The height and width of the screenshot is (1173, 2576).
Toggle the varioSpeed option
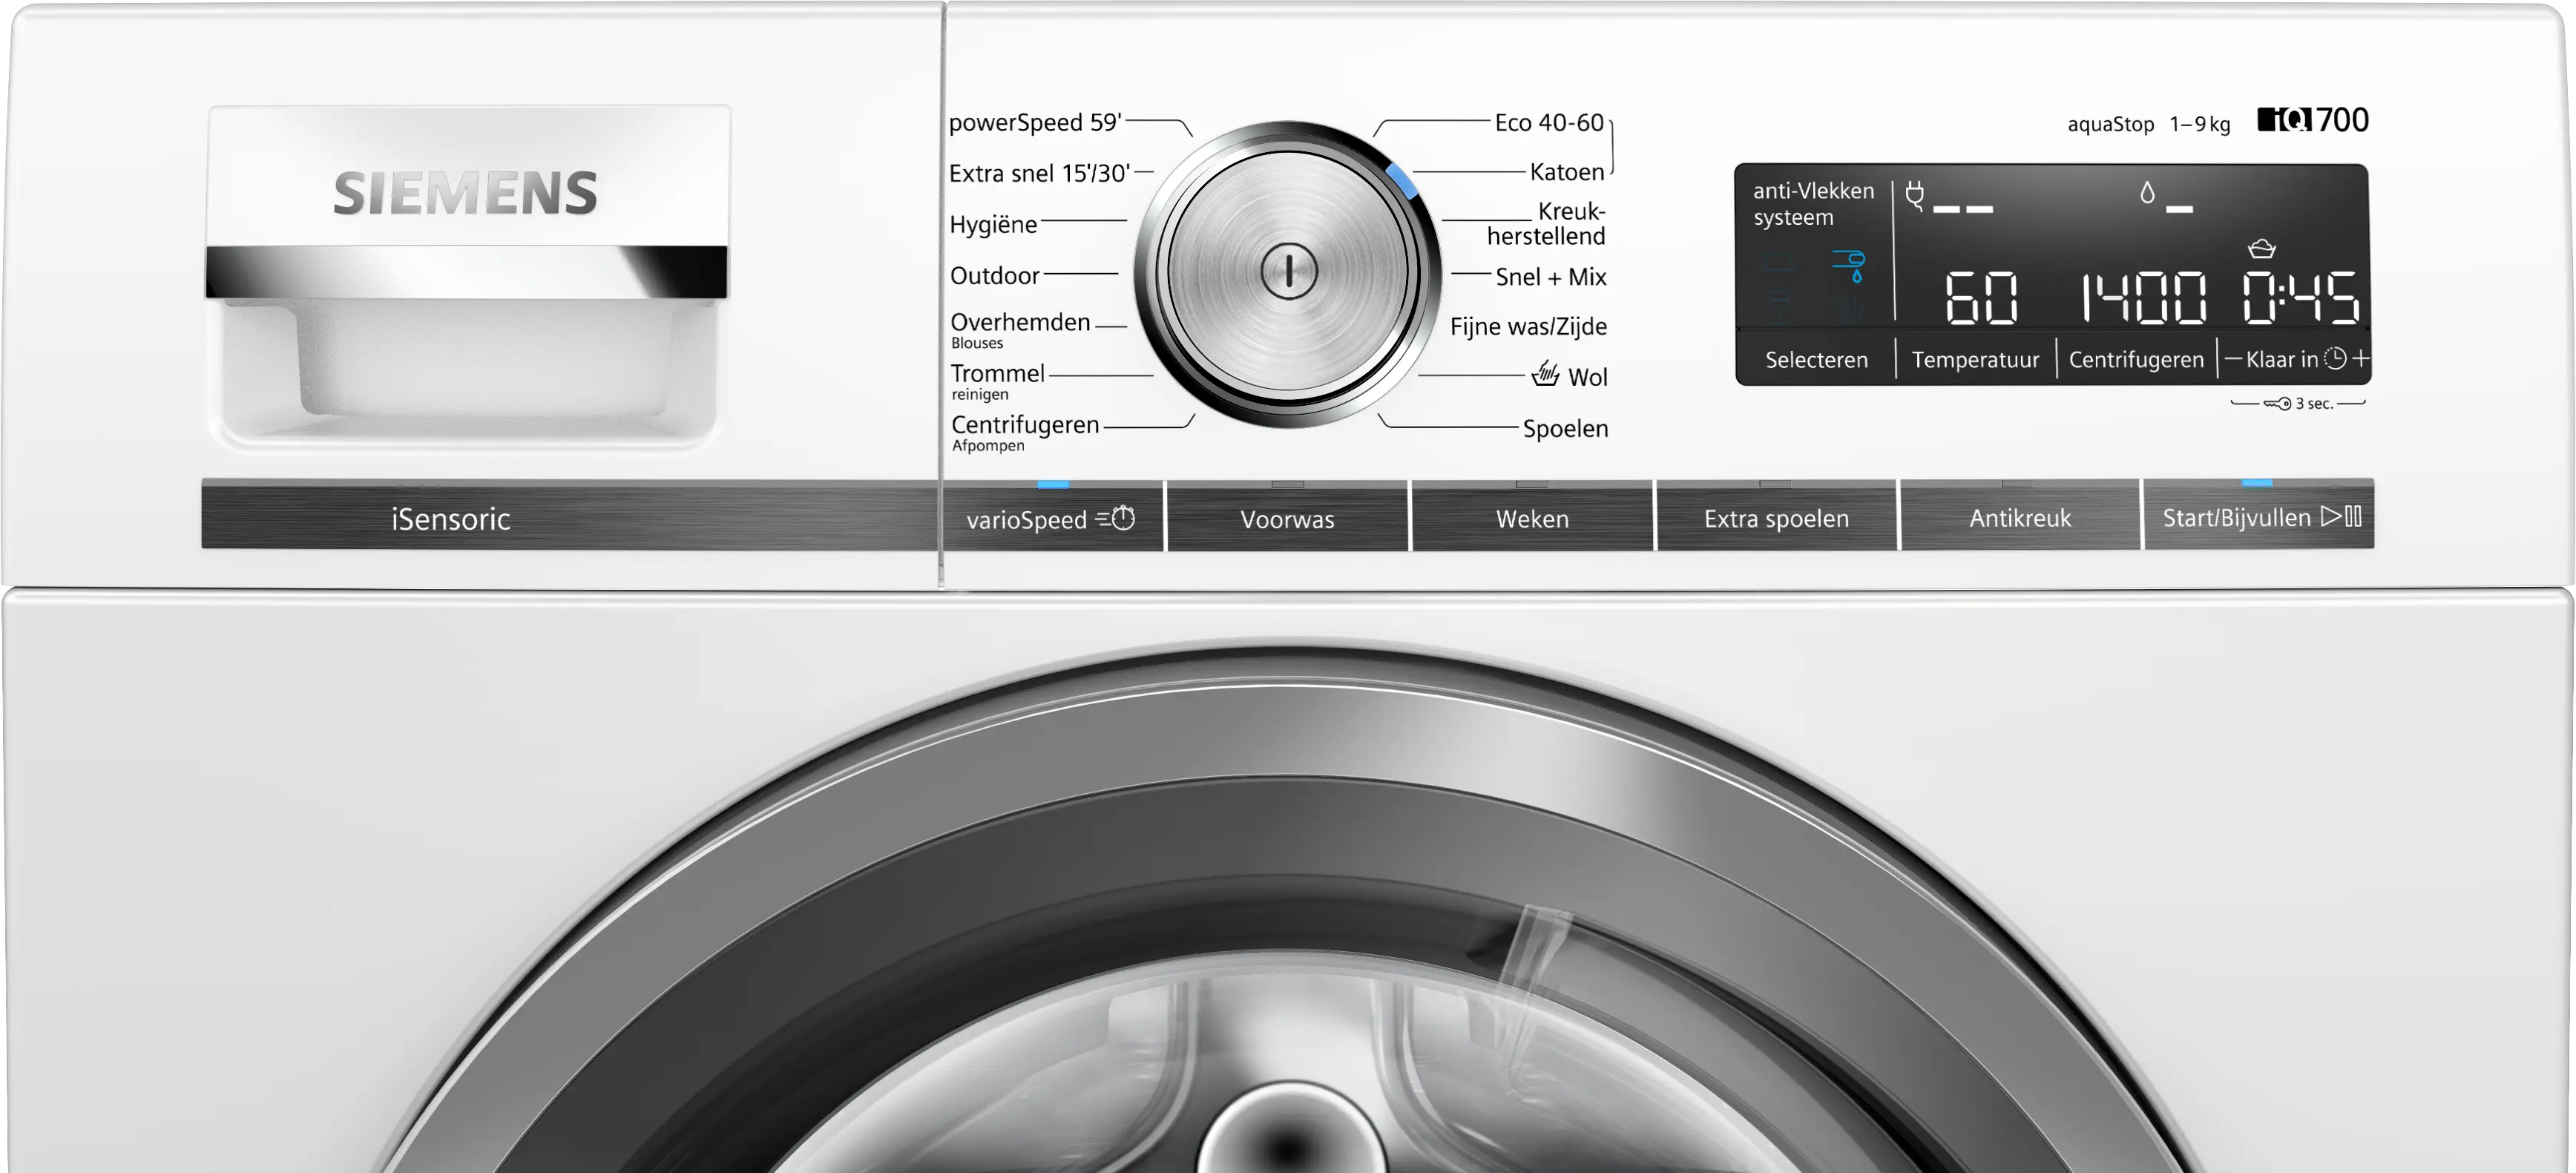tap(1052, 518)
